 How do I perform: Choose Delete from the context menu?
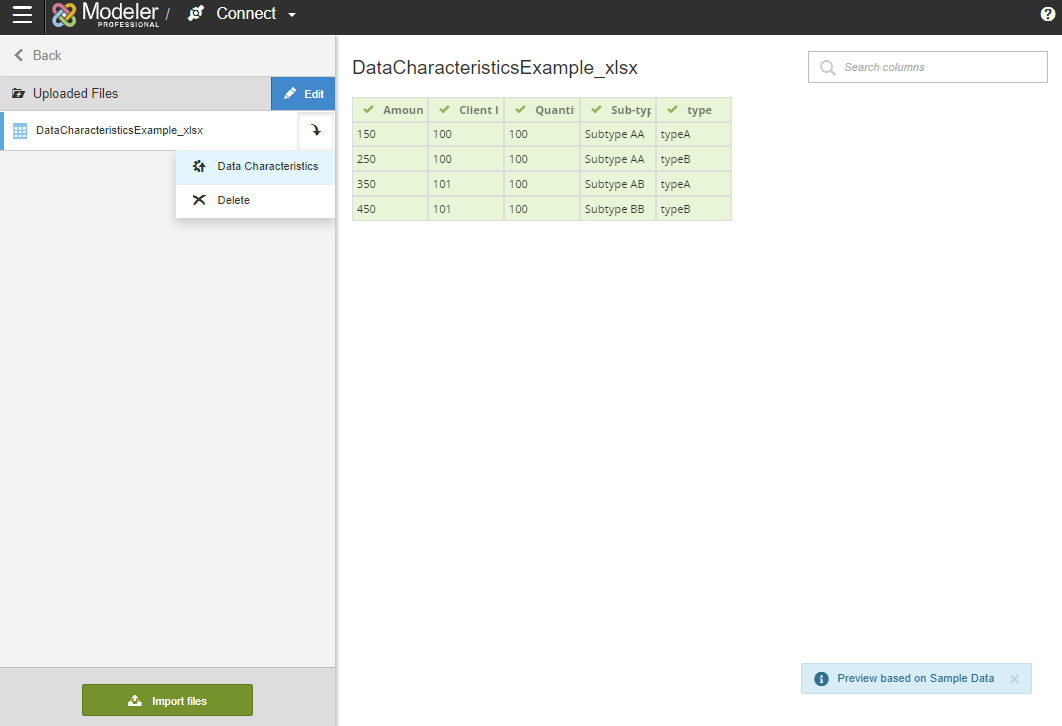(x=233, y=200)
